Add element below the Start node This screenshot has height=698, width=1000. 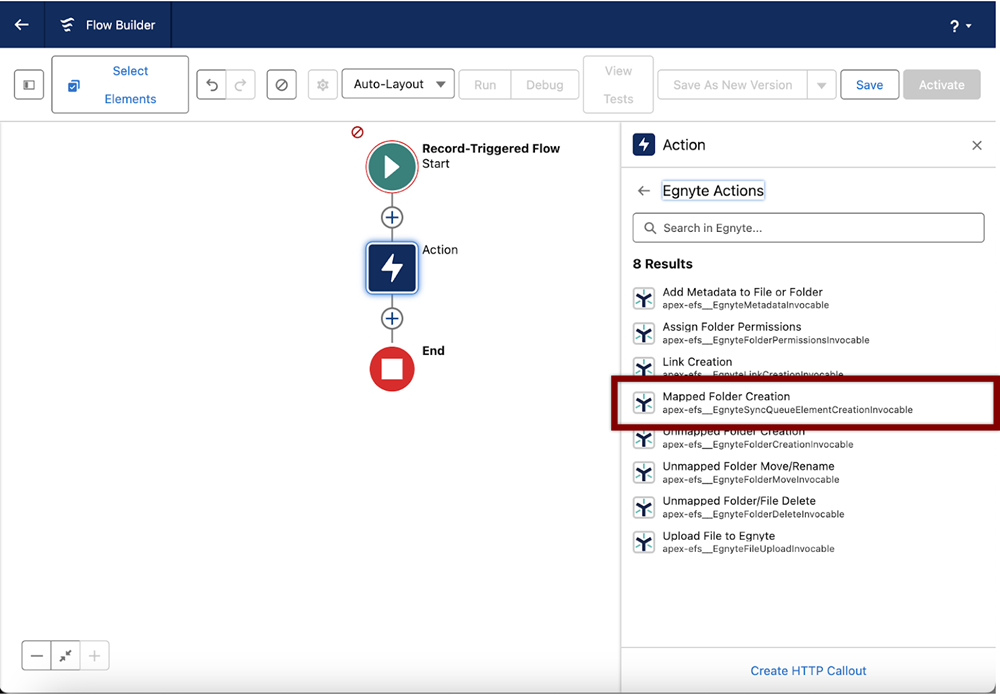pyautogui.click(x=392, y=218)
